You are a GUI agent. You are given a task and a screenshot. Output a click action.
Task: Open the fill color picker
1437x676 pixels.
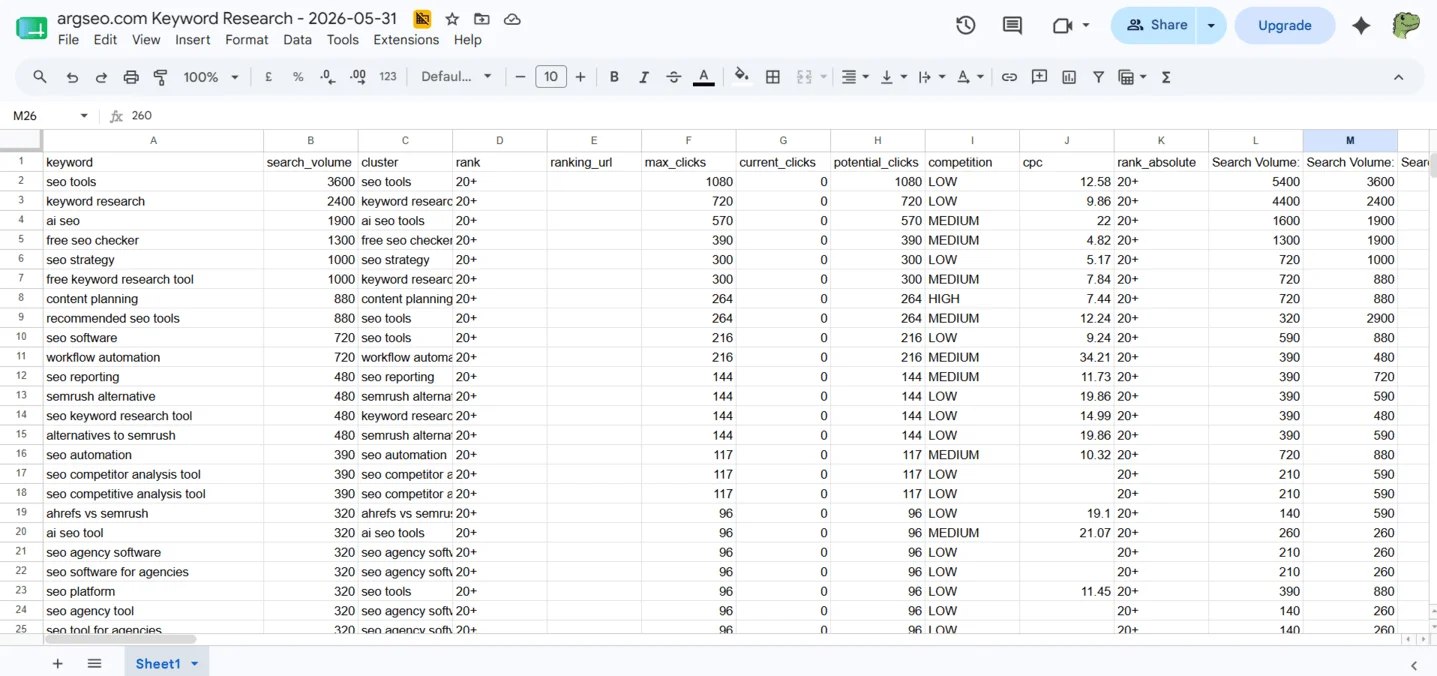[x=741, y=77]
